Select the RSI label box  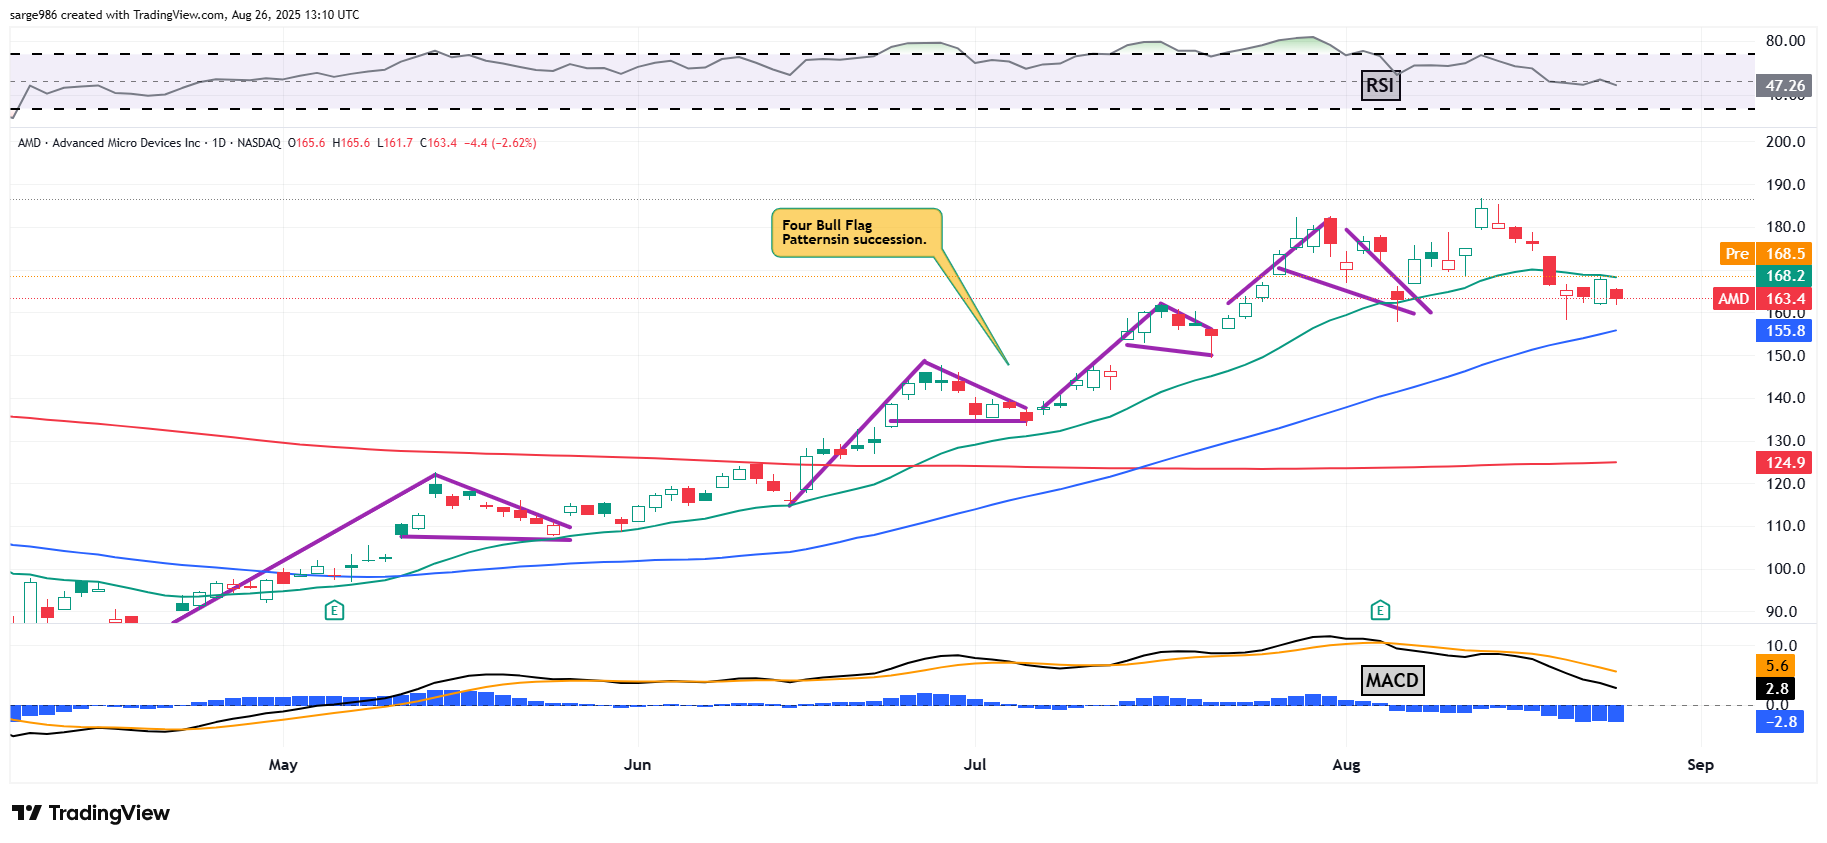pos(1380,86)
